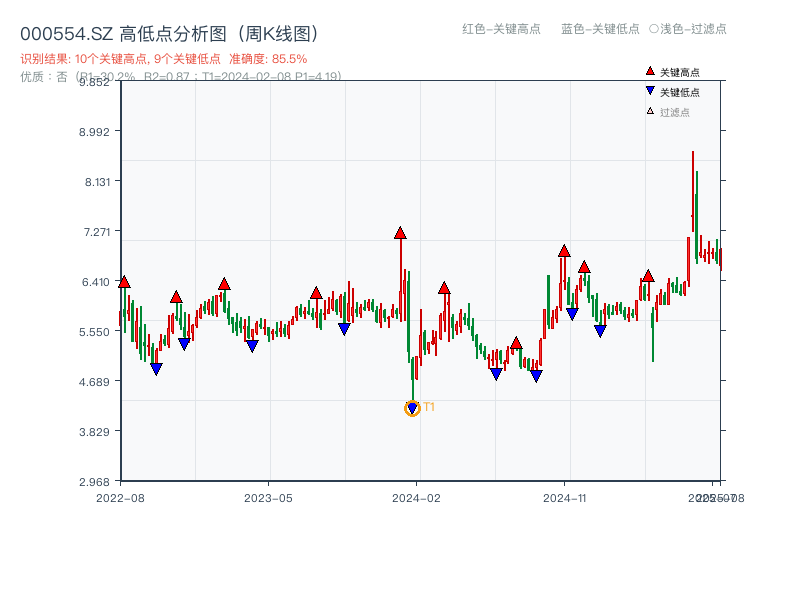Image resolution: width=800 pixels, height=600 pixels.
Task: Click the 7.271 price axis label
Action: pos(96,232)
